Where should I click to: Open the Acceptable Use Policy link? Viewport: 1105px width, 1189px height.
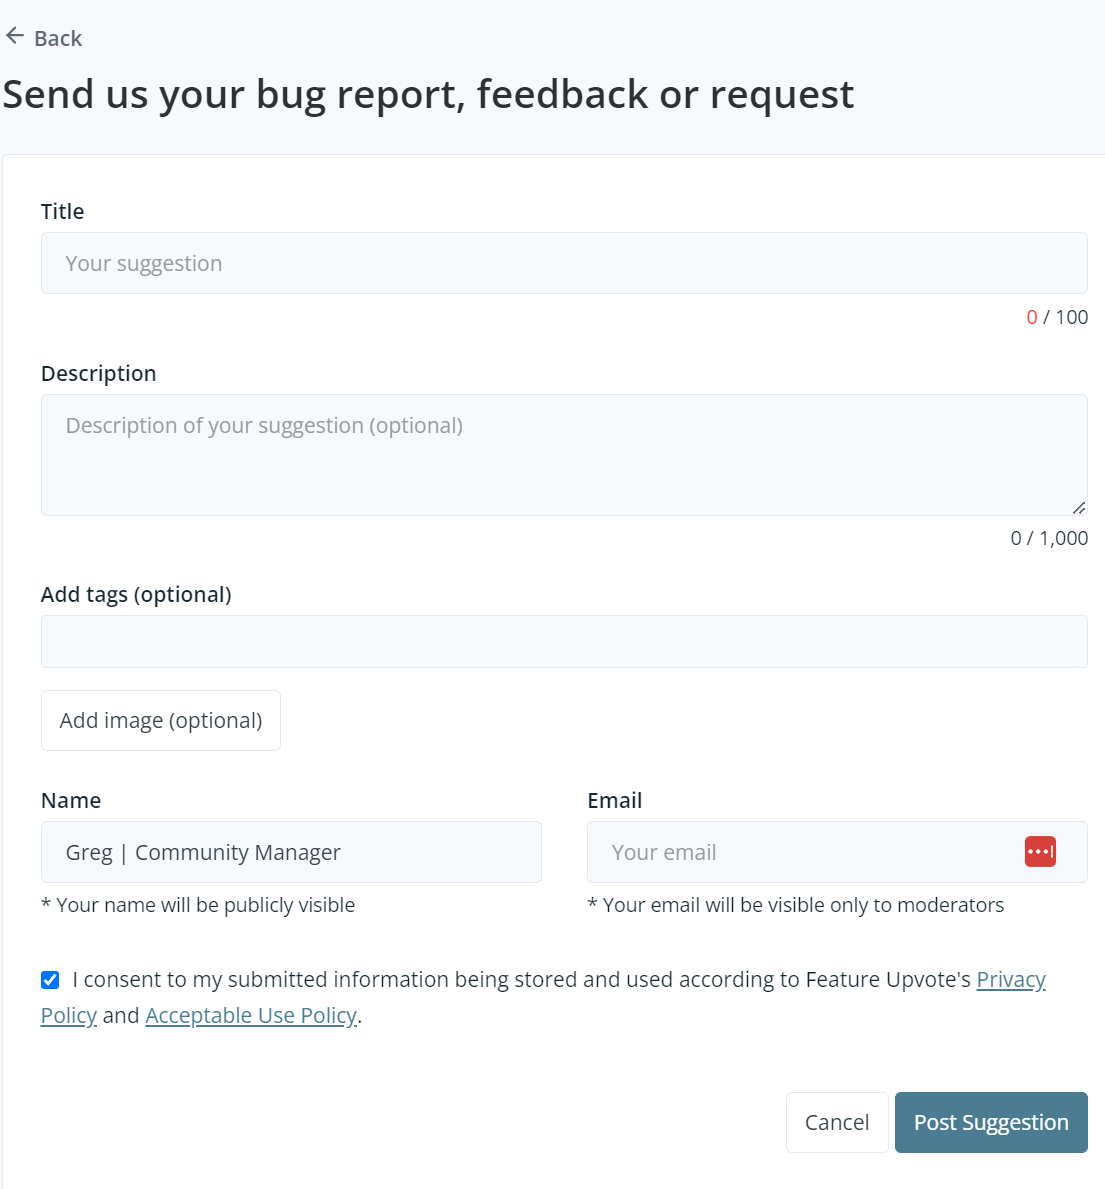[x=251, y=1016]
